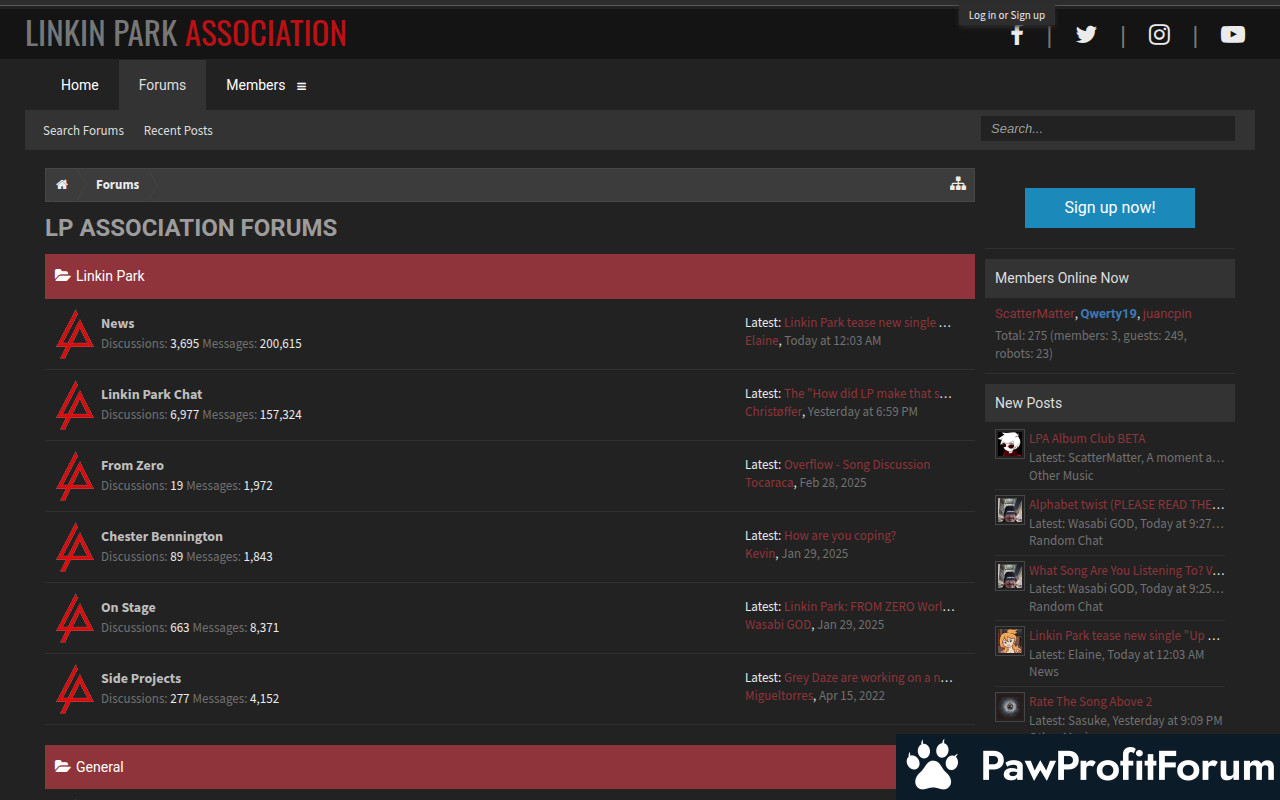The width and height of the screenshot is (1280, 800).
Task: Open What Song Are You Listening To? post
Action: (1127, 571)
